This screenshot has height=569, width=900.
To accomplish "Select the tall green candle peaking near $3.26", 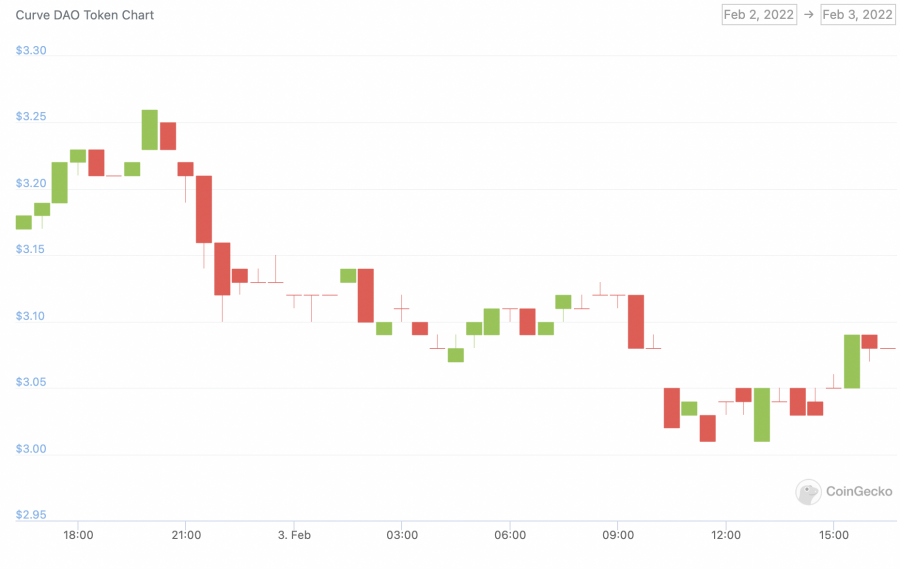I will 149,130.
